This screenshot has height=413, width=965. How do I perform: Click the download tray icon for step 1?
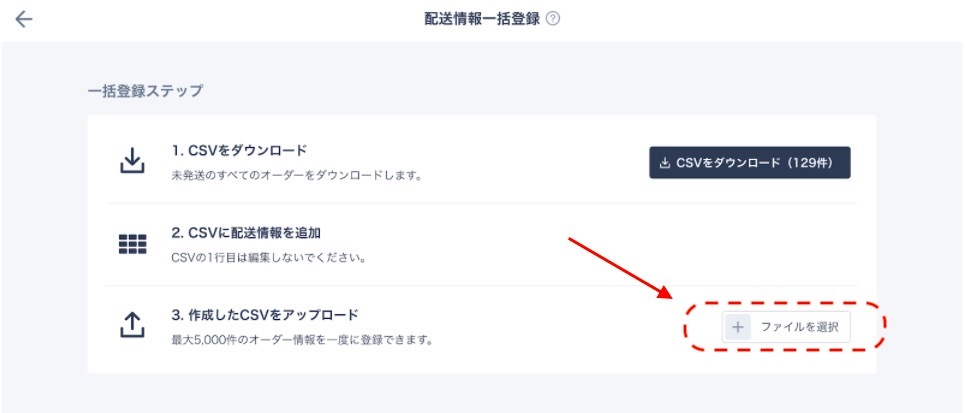(132, 161)
